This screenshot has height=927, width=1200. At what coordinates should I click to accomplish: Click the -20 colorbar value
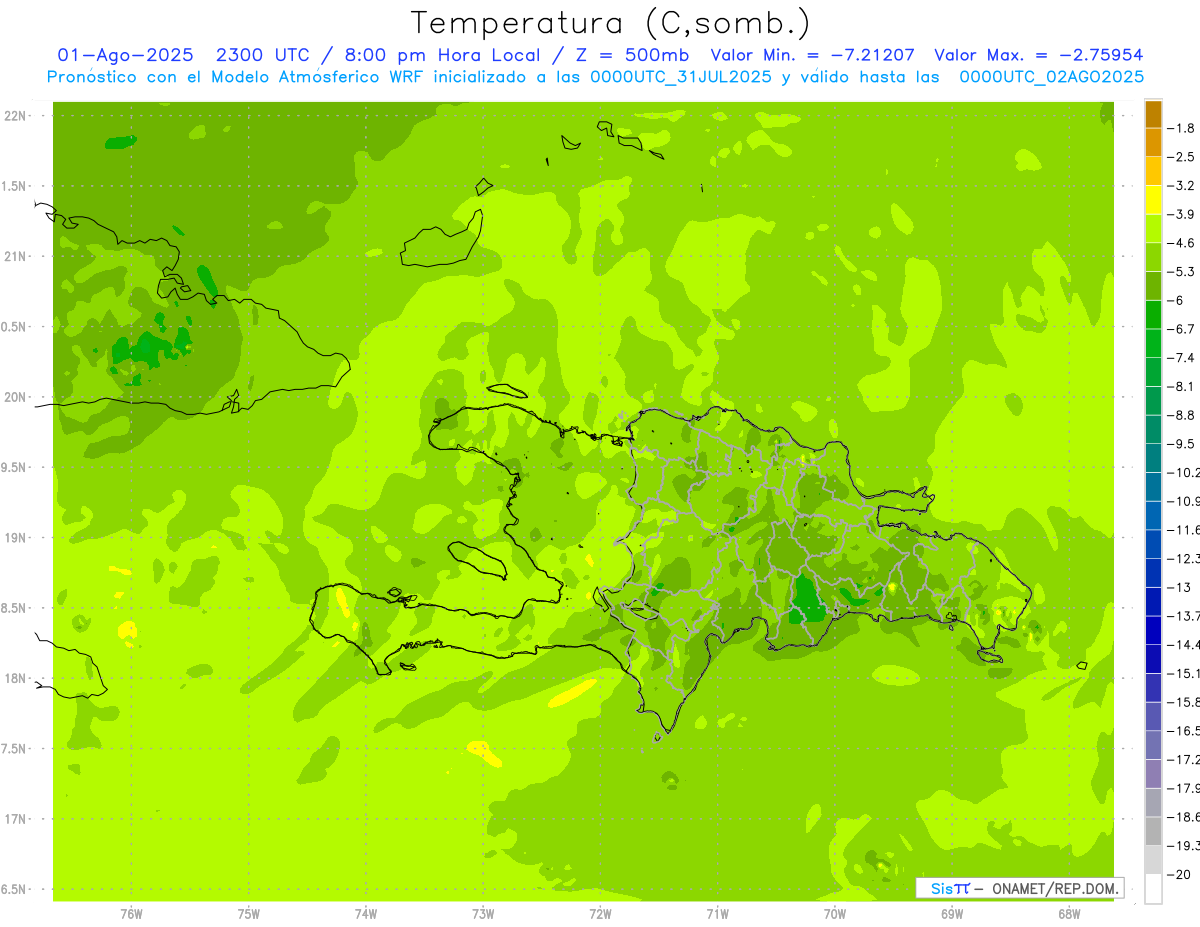tap(1178, 874)
